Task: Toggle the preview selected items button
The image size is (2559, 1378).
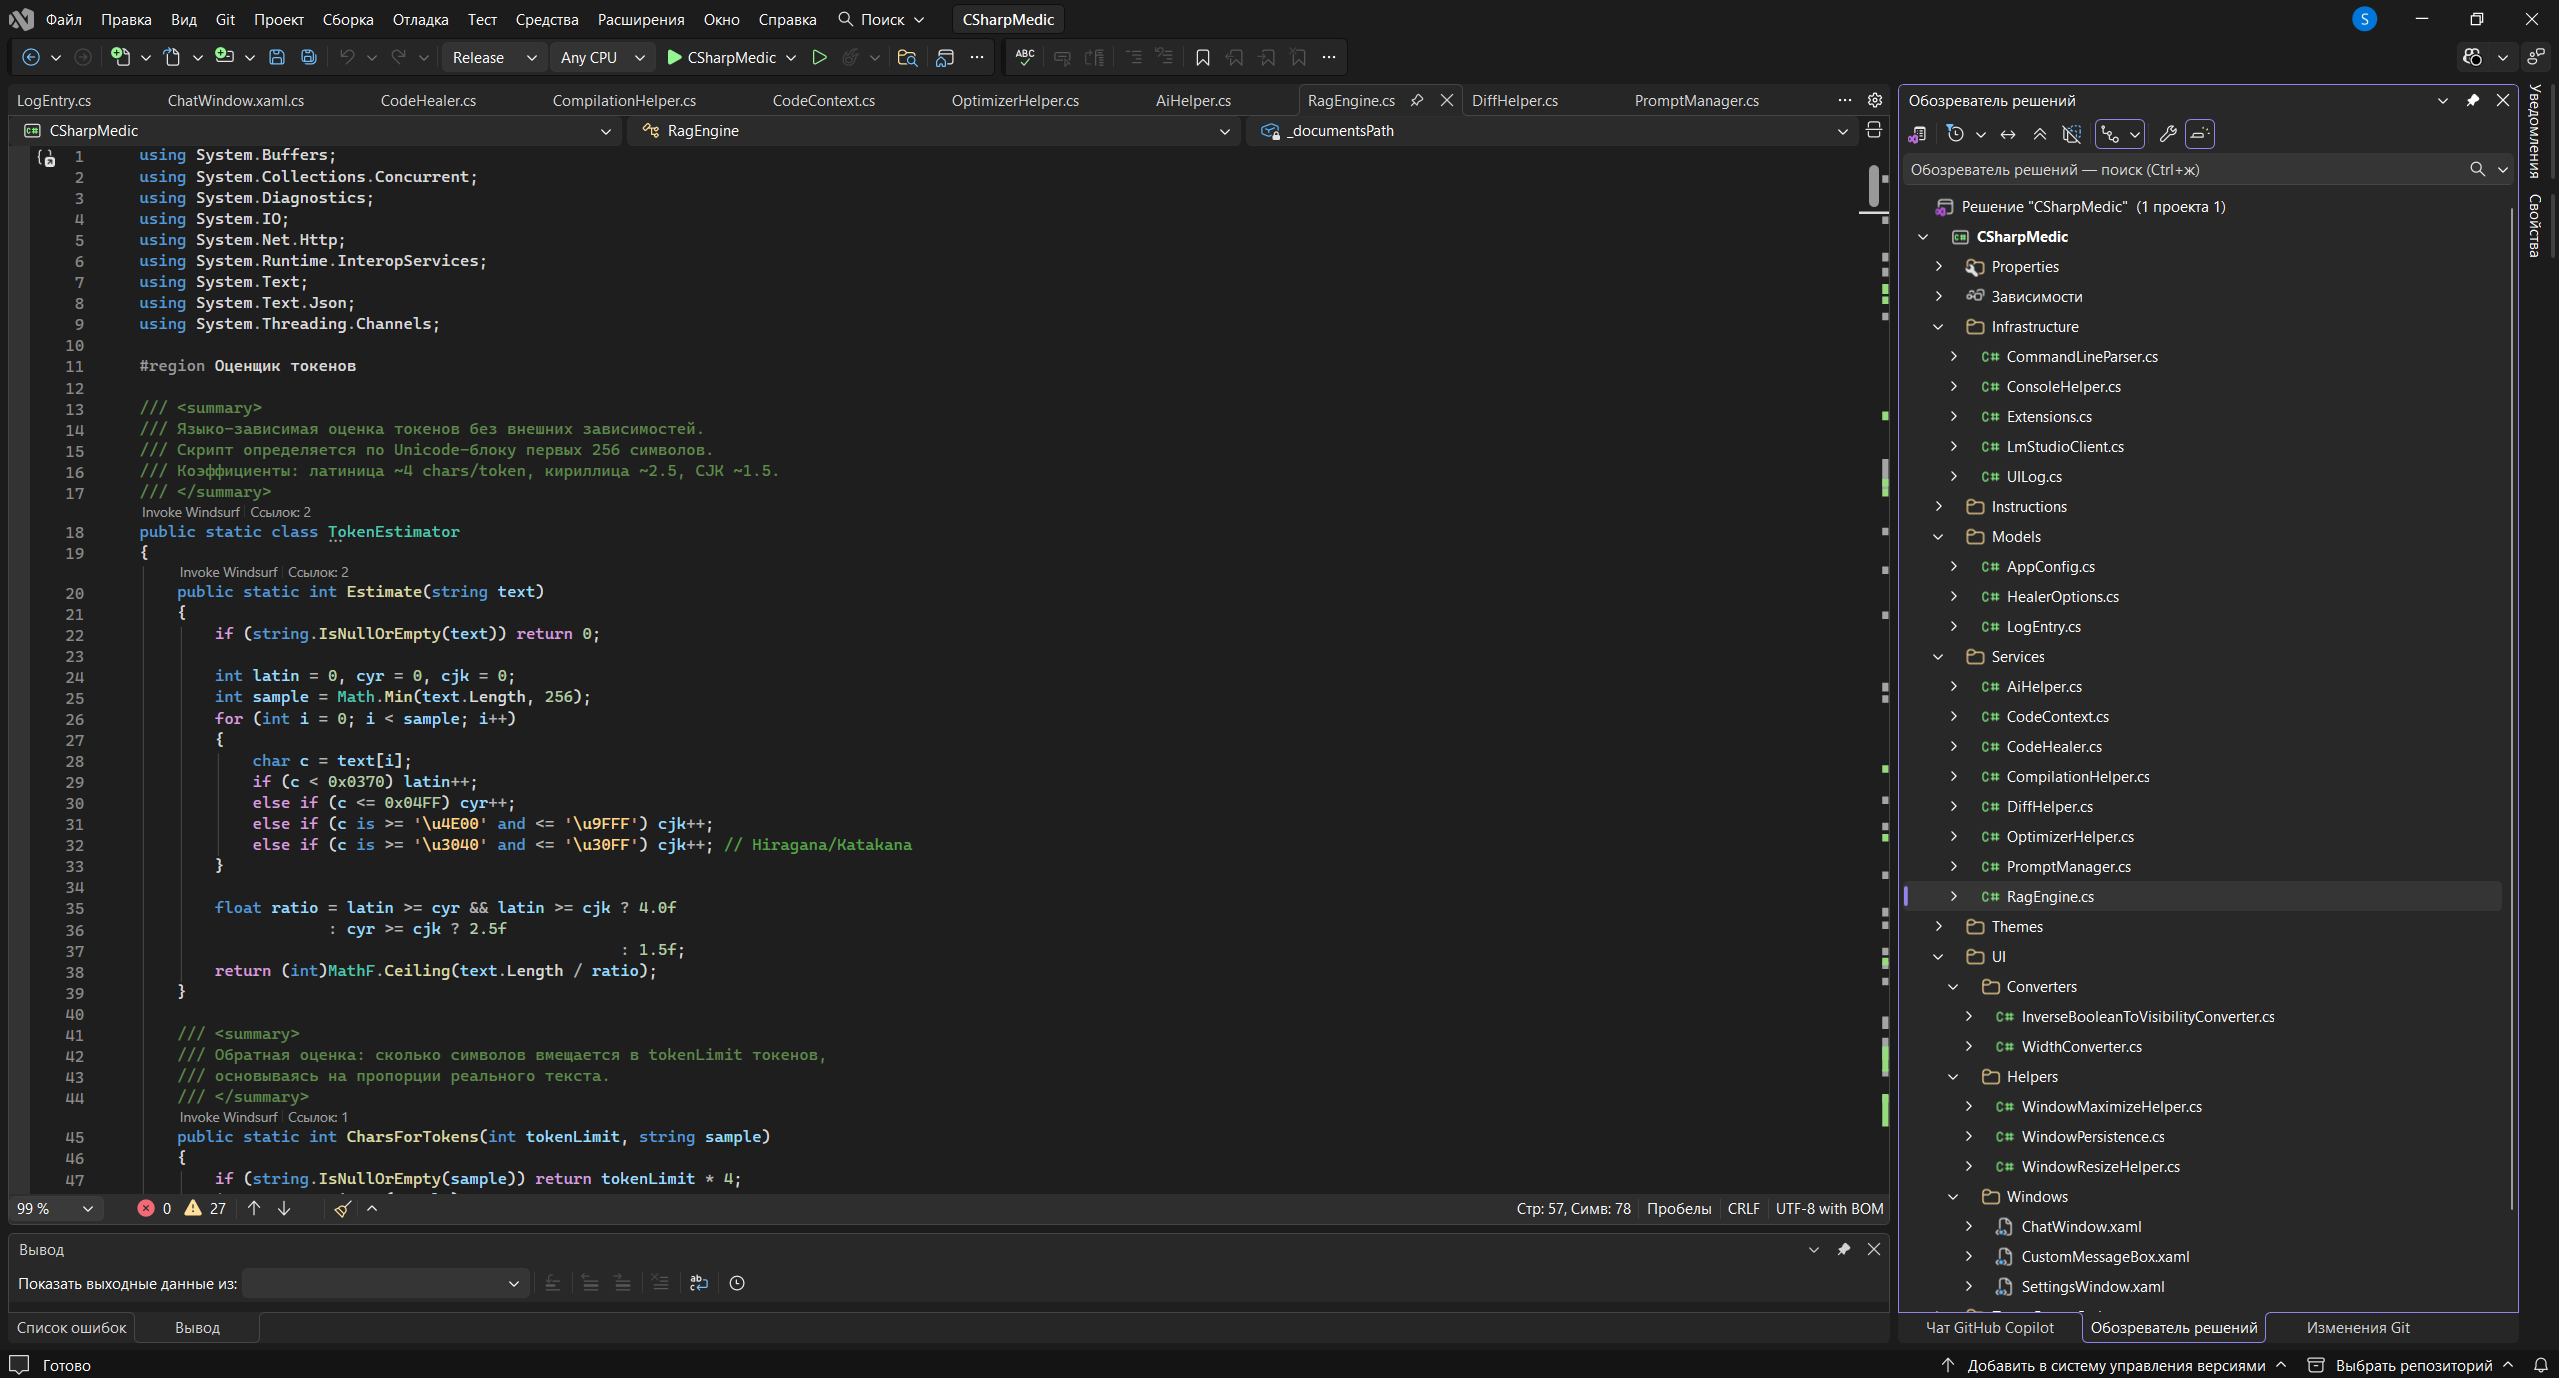Action: (2199, 134)
